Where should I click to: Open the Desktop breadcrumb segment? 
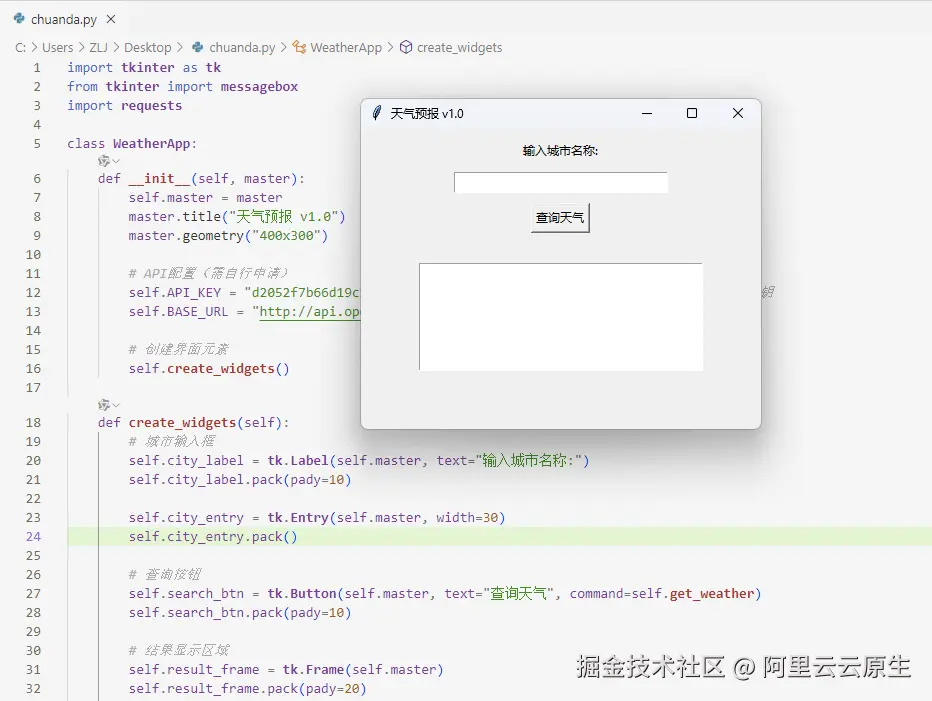click(147, 48)
